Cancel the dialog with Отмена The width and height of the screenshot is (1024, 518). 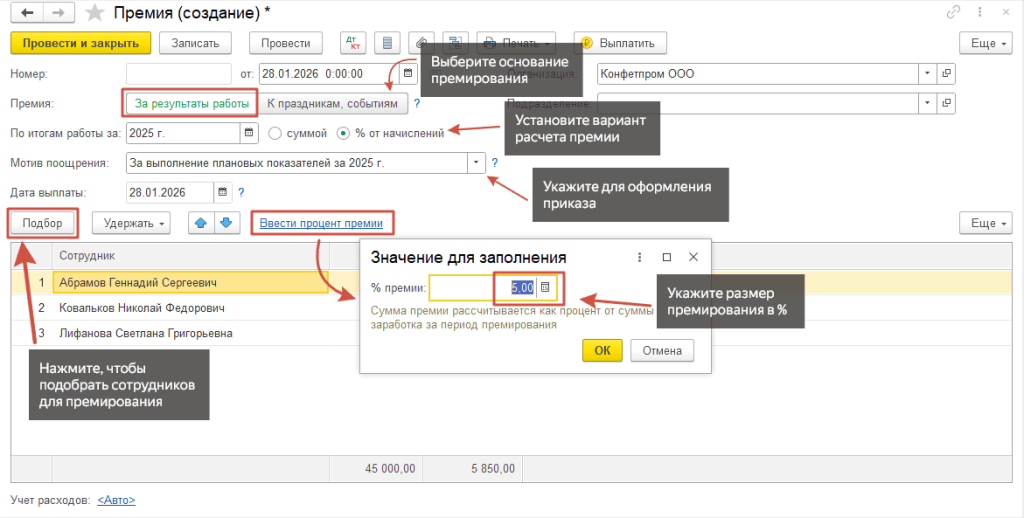[662, 351]
